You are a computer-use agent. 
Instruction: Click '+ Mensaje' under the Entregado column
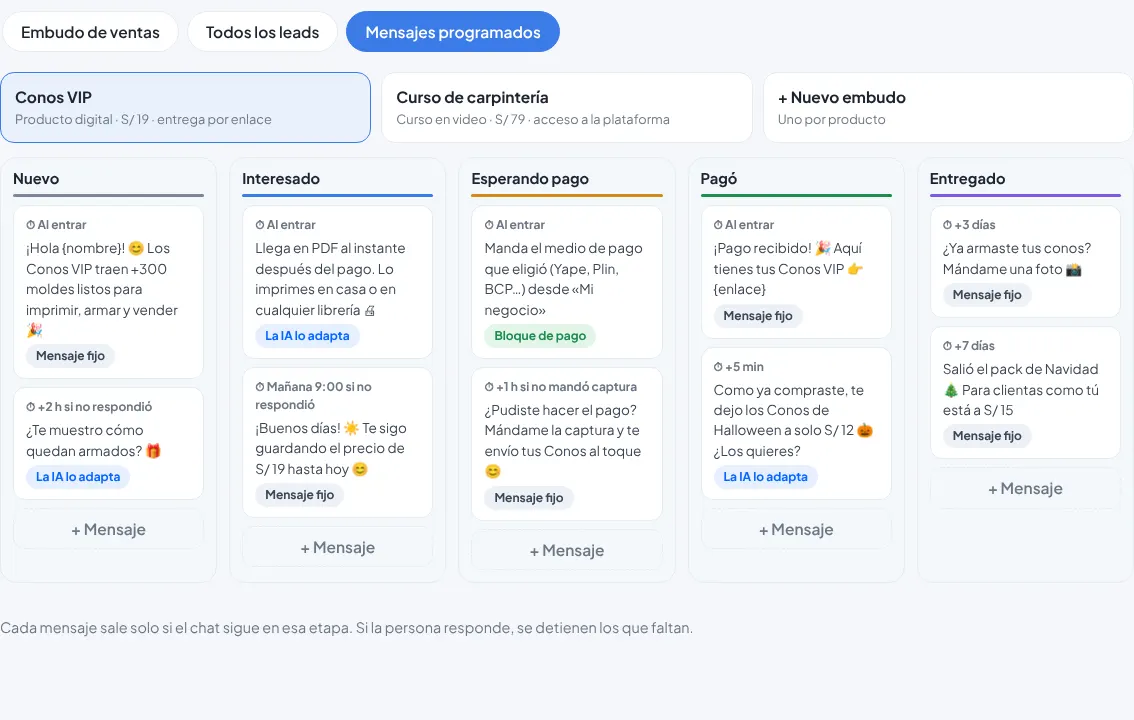(x=1026, y=489)
